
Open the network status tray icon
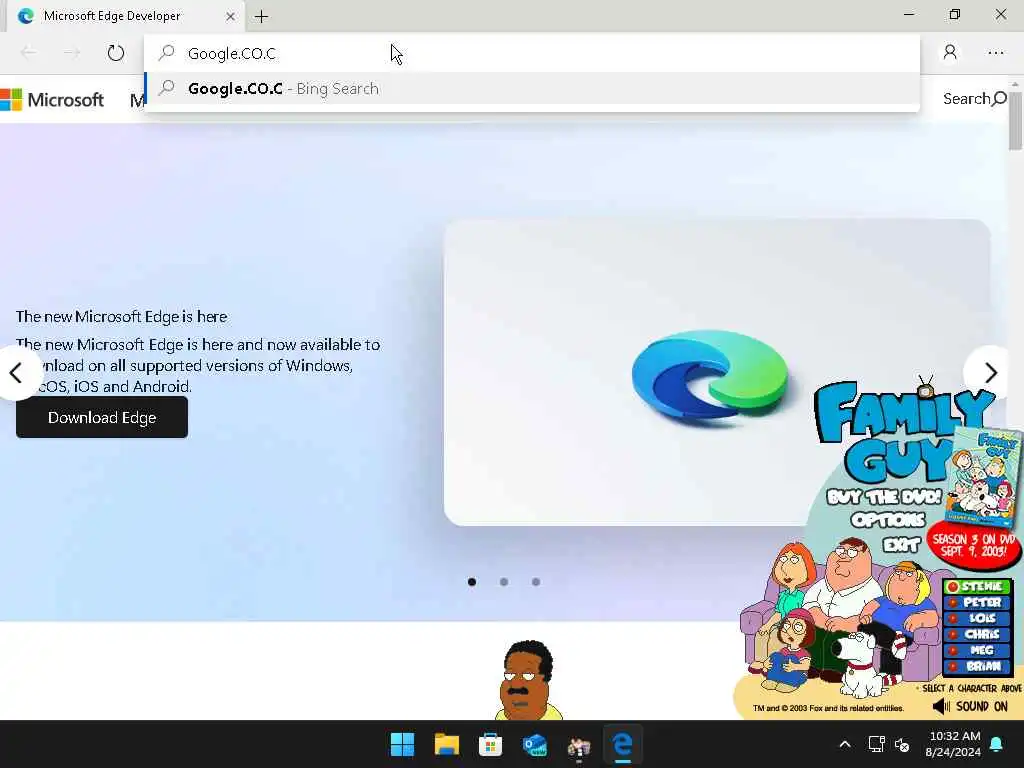876,744
